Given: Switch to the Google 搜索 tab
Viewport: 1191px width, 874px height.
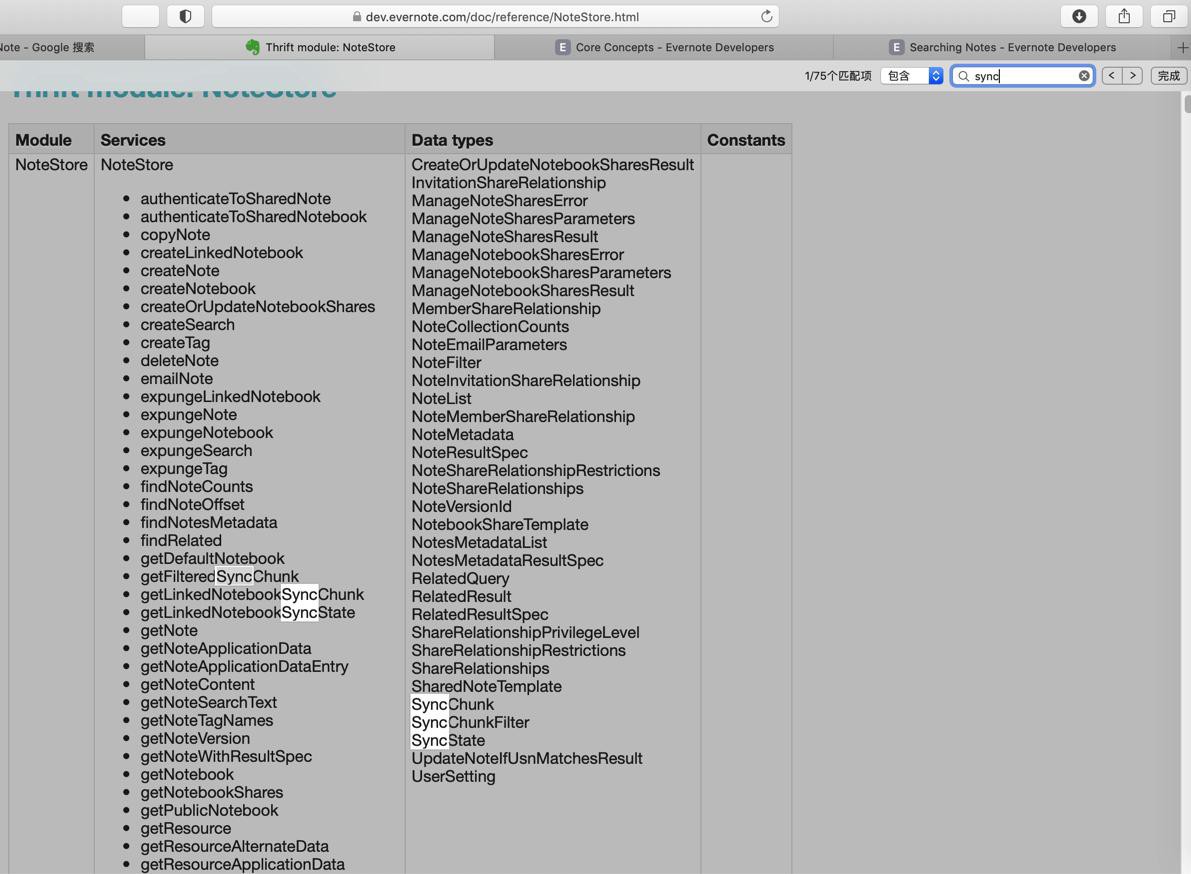Looking at the screenshot, I should point(71,47).
